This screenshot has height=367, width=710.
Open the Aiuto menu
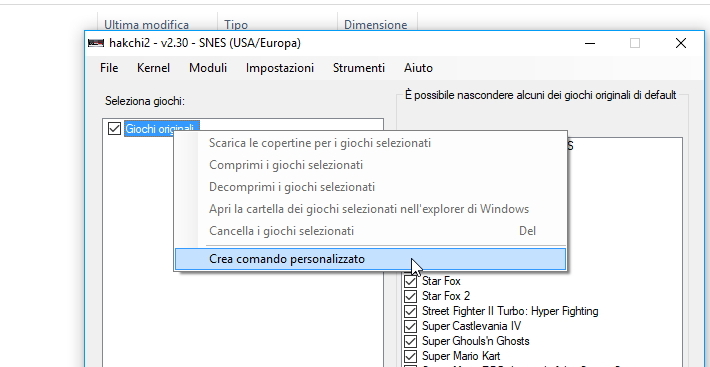(x=418, y=68)
